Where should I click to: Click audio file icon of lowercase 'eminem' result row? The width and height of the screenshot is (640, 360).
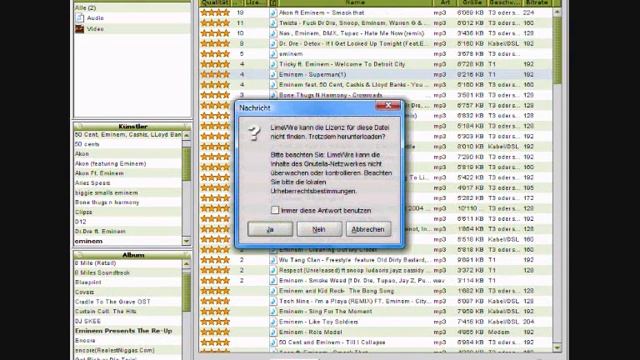tap(273, 54)
